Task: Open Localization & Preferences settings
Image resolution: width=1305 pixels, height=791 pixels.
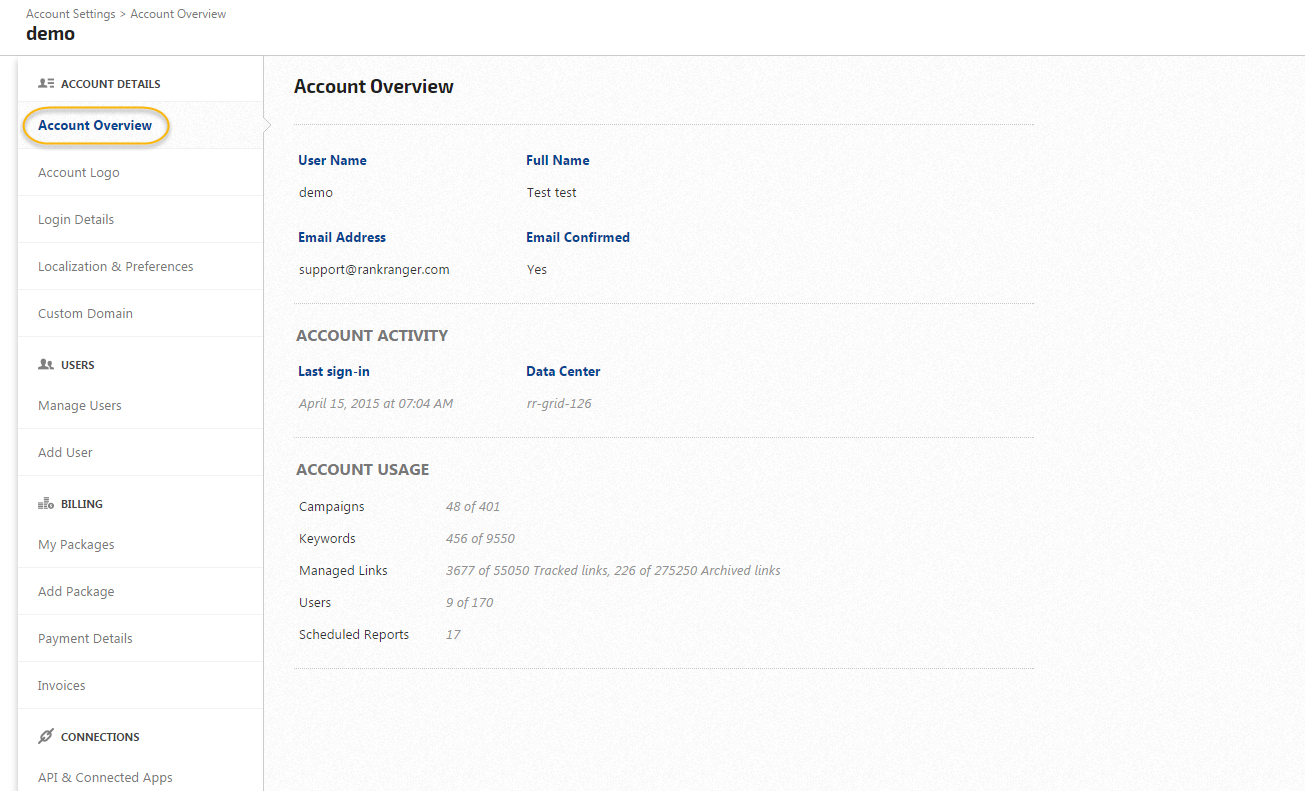Action: pos(116,267)
